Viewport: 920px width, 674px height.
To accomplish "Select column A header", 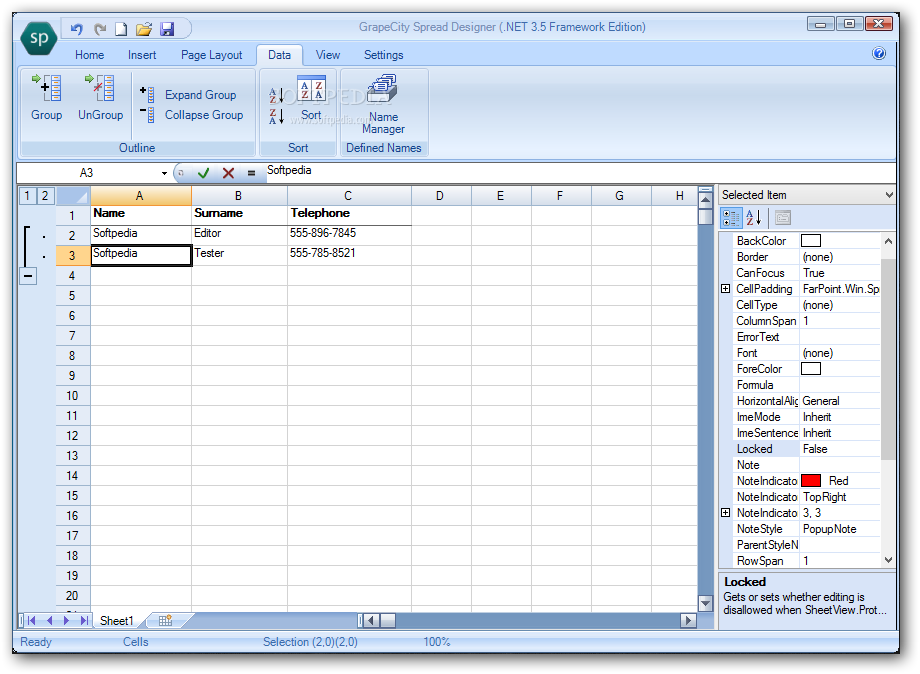I will coord(141,195).
